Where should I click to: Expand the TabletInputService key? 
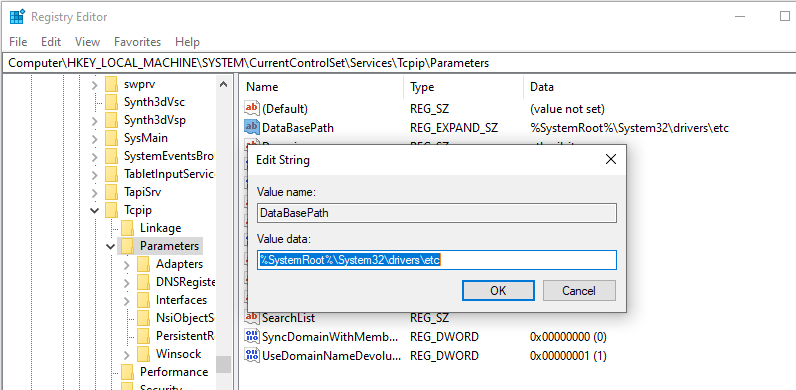pyautogui.click(x=95, y=175)
